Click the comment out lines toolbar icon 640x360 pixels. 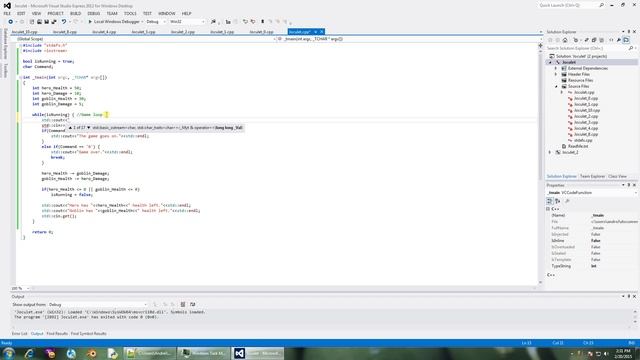tap(245, 22)
